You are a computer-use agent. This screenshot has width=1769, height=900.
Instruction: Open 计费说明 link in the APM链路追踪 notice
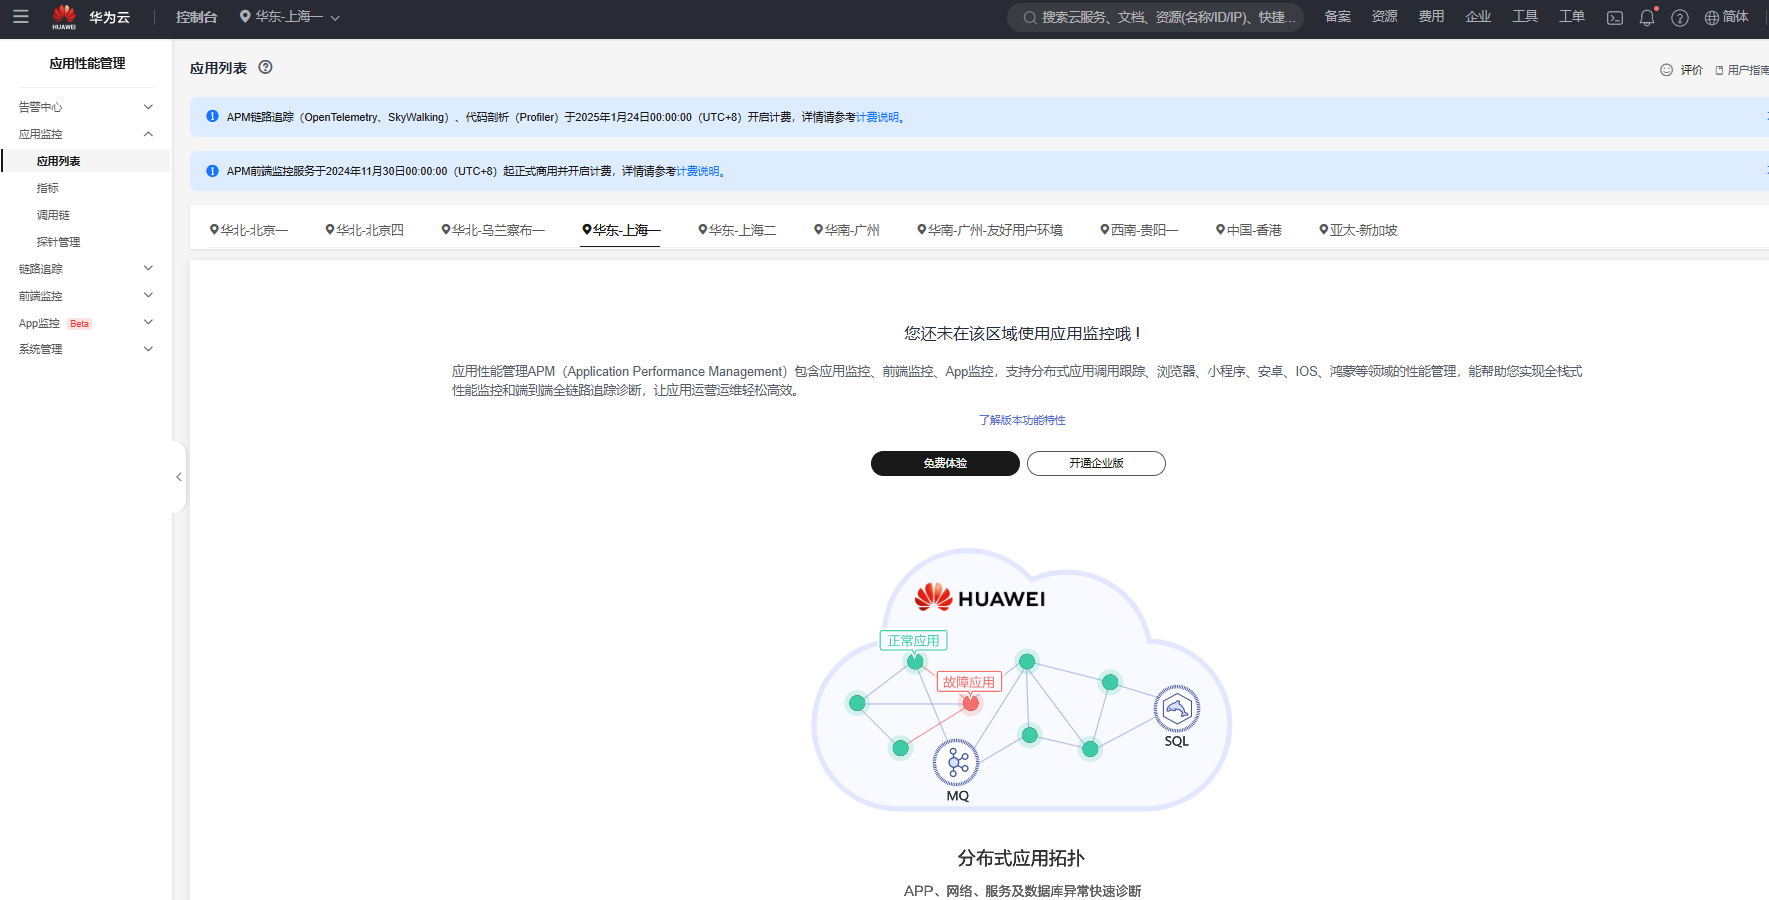[877, 117]
